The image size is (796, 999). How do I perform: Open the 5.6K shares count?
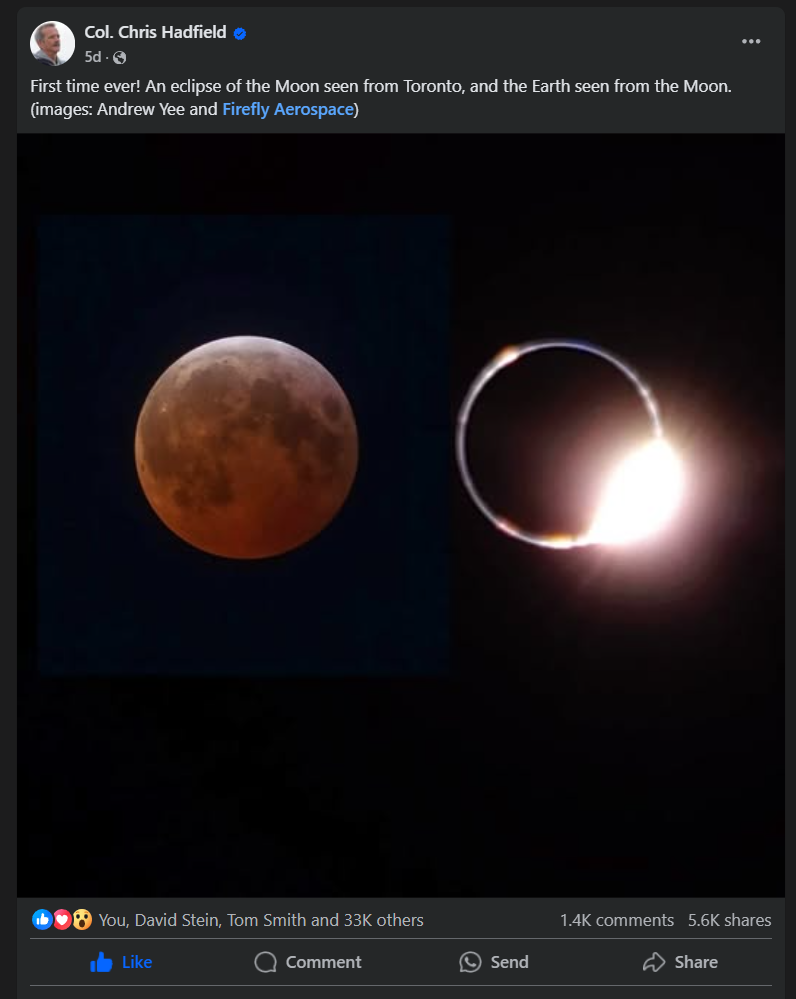(x=729, y=920)
